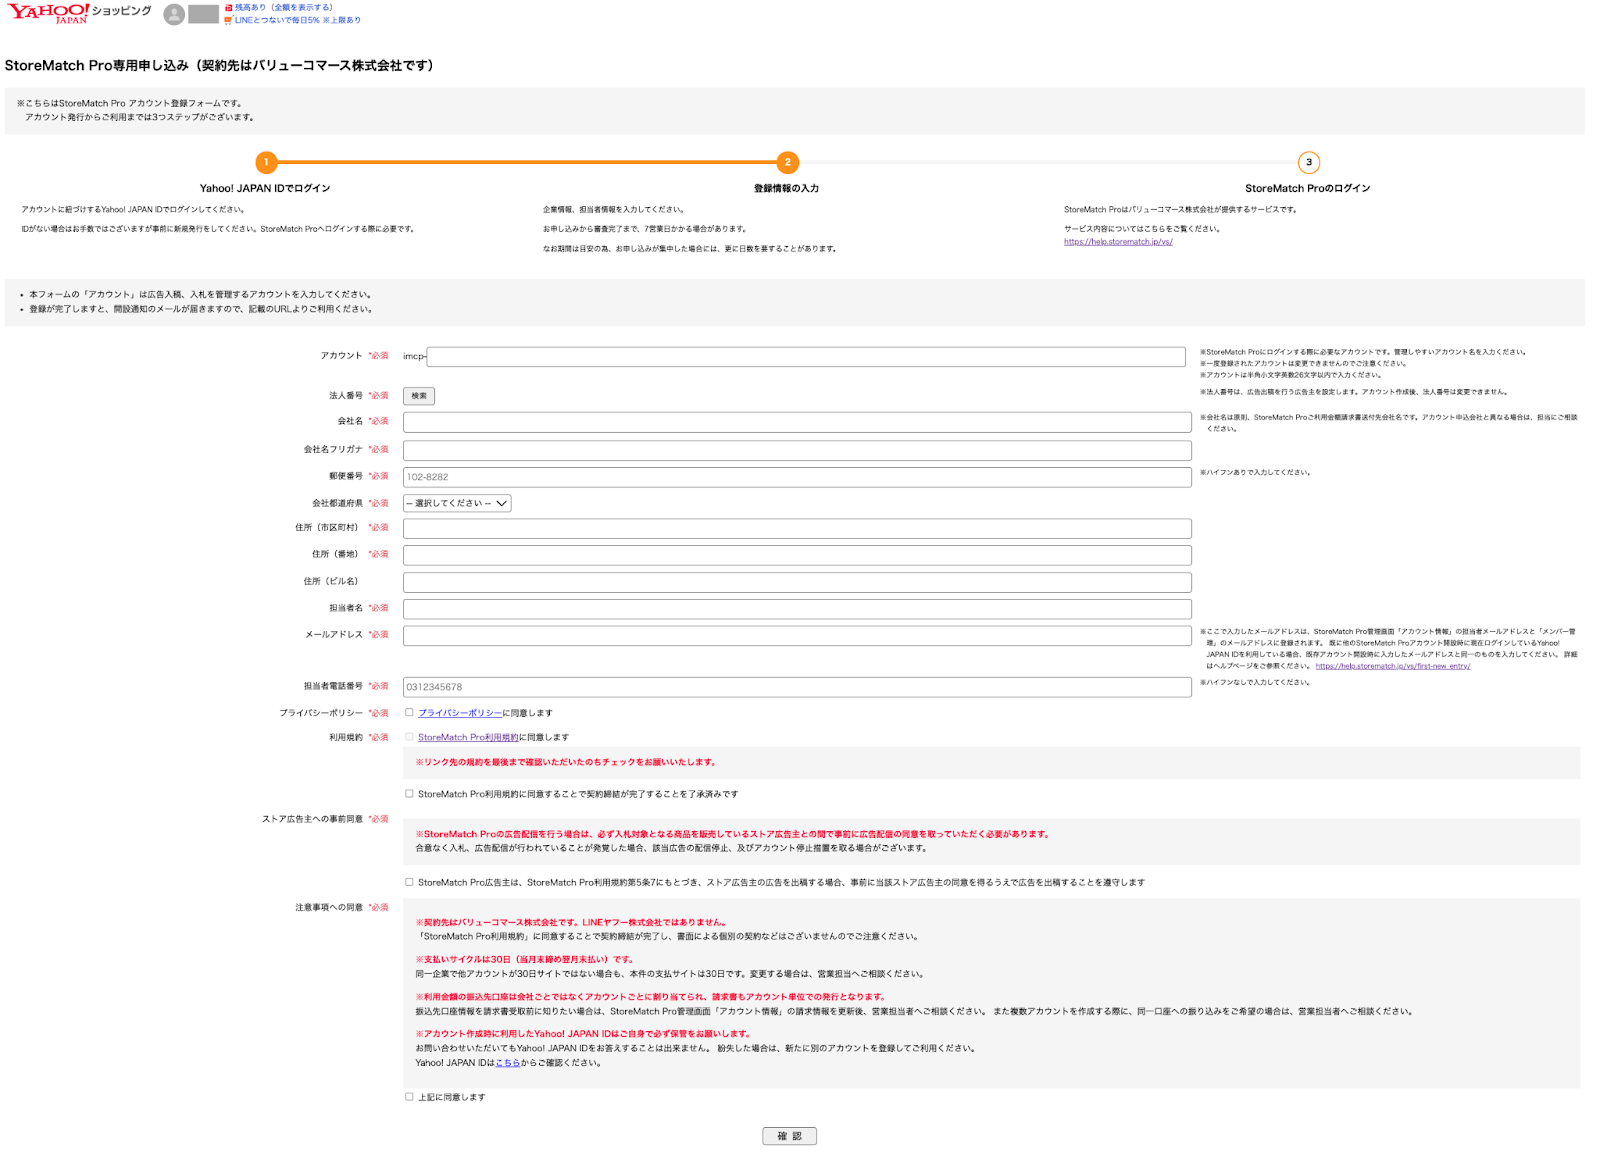Focus the 担当者名 input field
Screen dimensions: 1600x1152
click(797, 609)
